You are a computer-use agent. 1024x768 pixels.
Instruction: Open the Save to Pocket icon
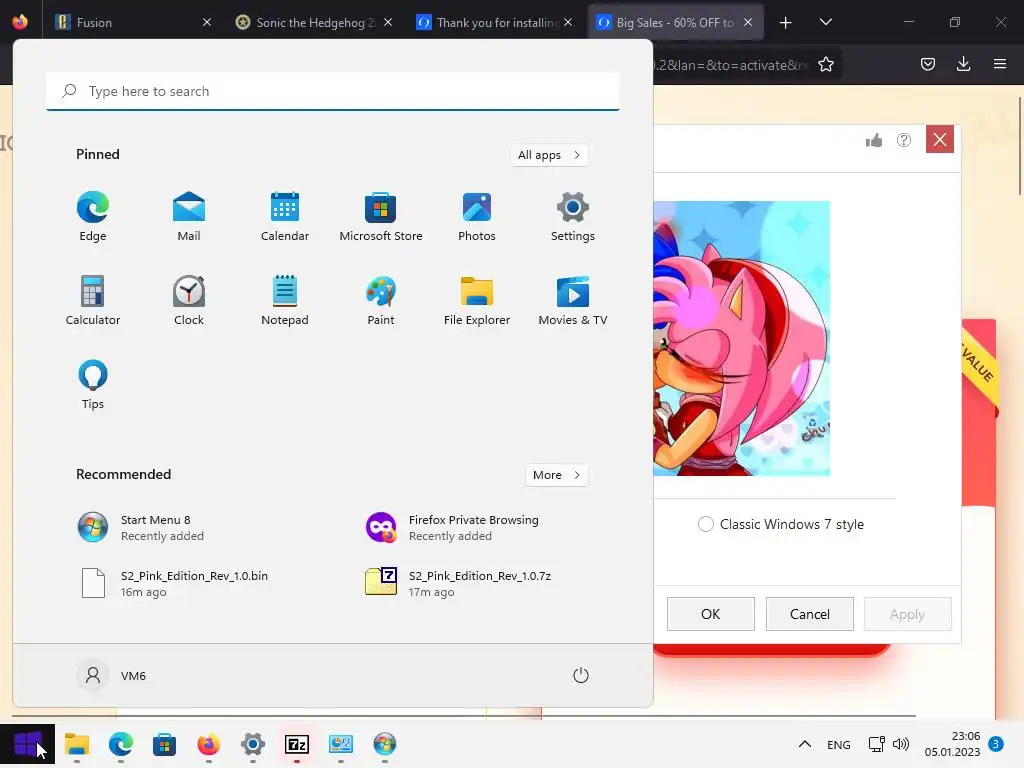[x=928, y=64]
